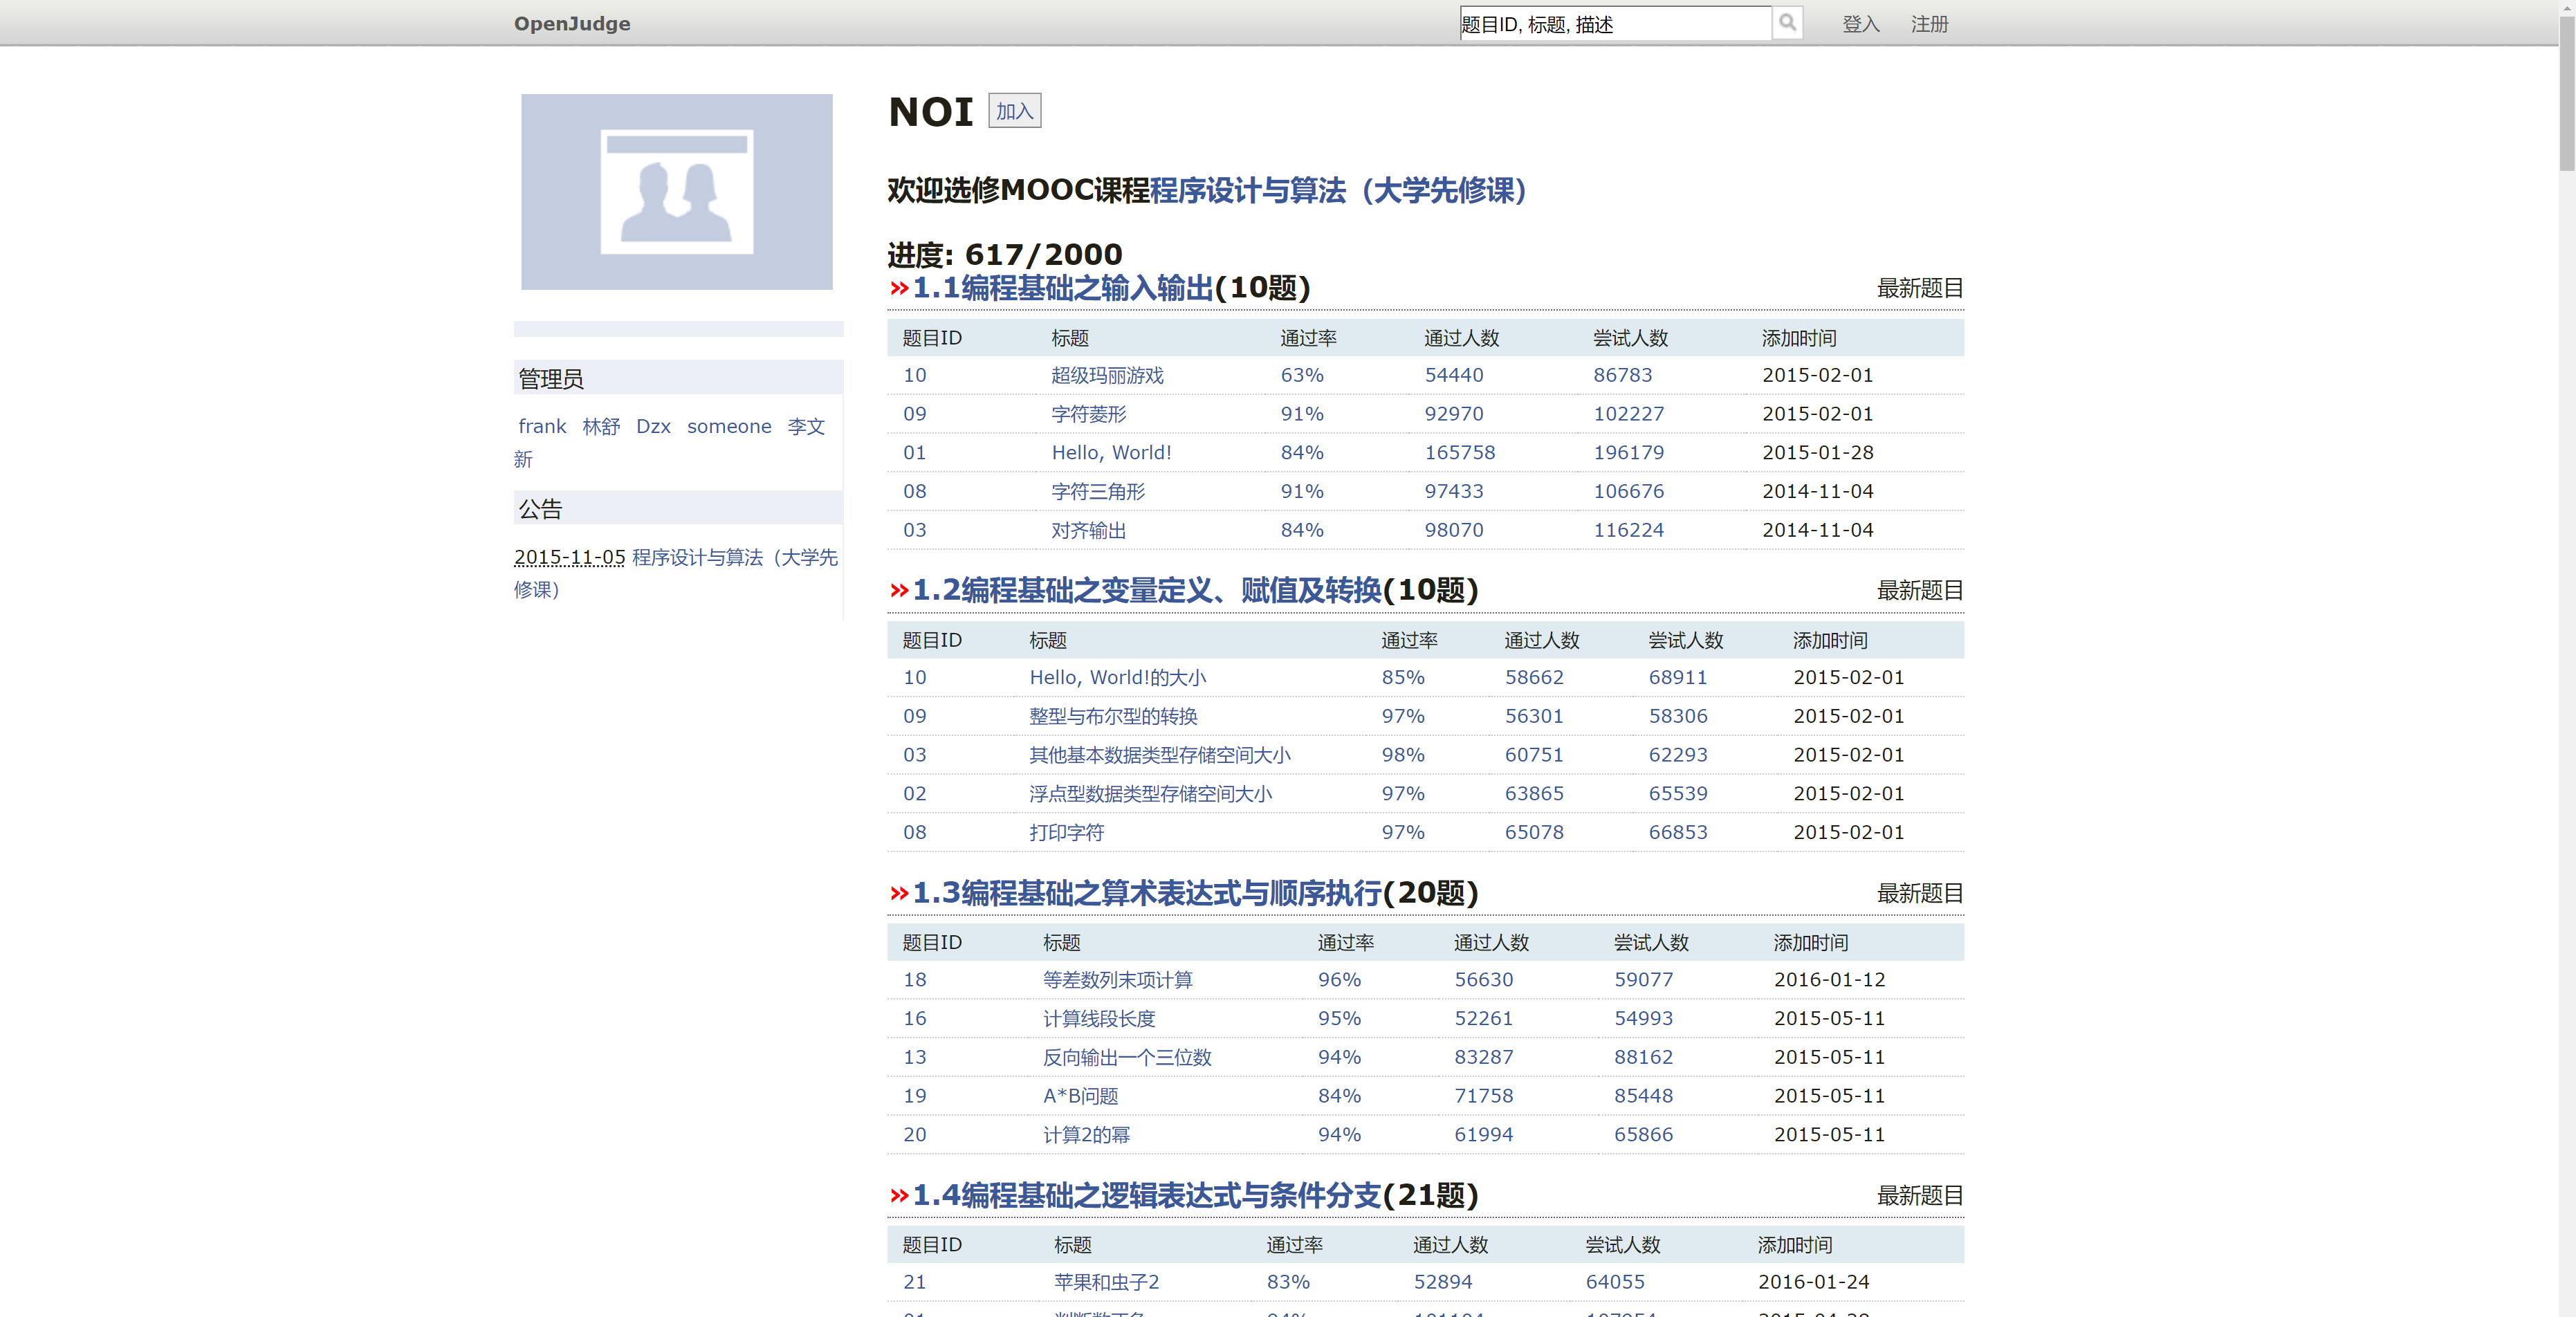The height and width of the screenshot is (1317, 2576).
Task: Open section 1.2 变量定义、赋值及转换 heading
Action: click(1146, 590)
